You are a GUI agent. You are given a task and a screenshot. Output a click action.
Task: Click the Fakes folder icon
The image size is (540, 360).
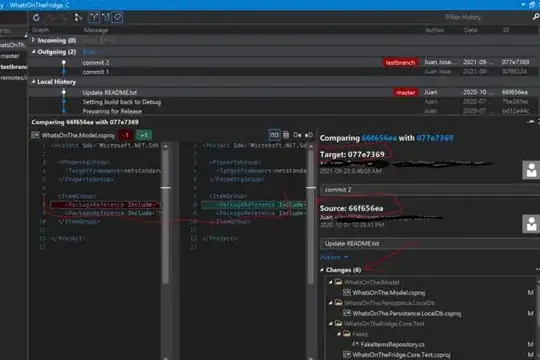tap(347, 334)
